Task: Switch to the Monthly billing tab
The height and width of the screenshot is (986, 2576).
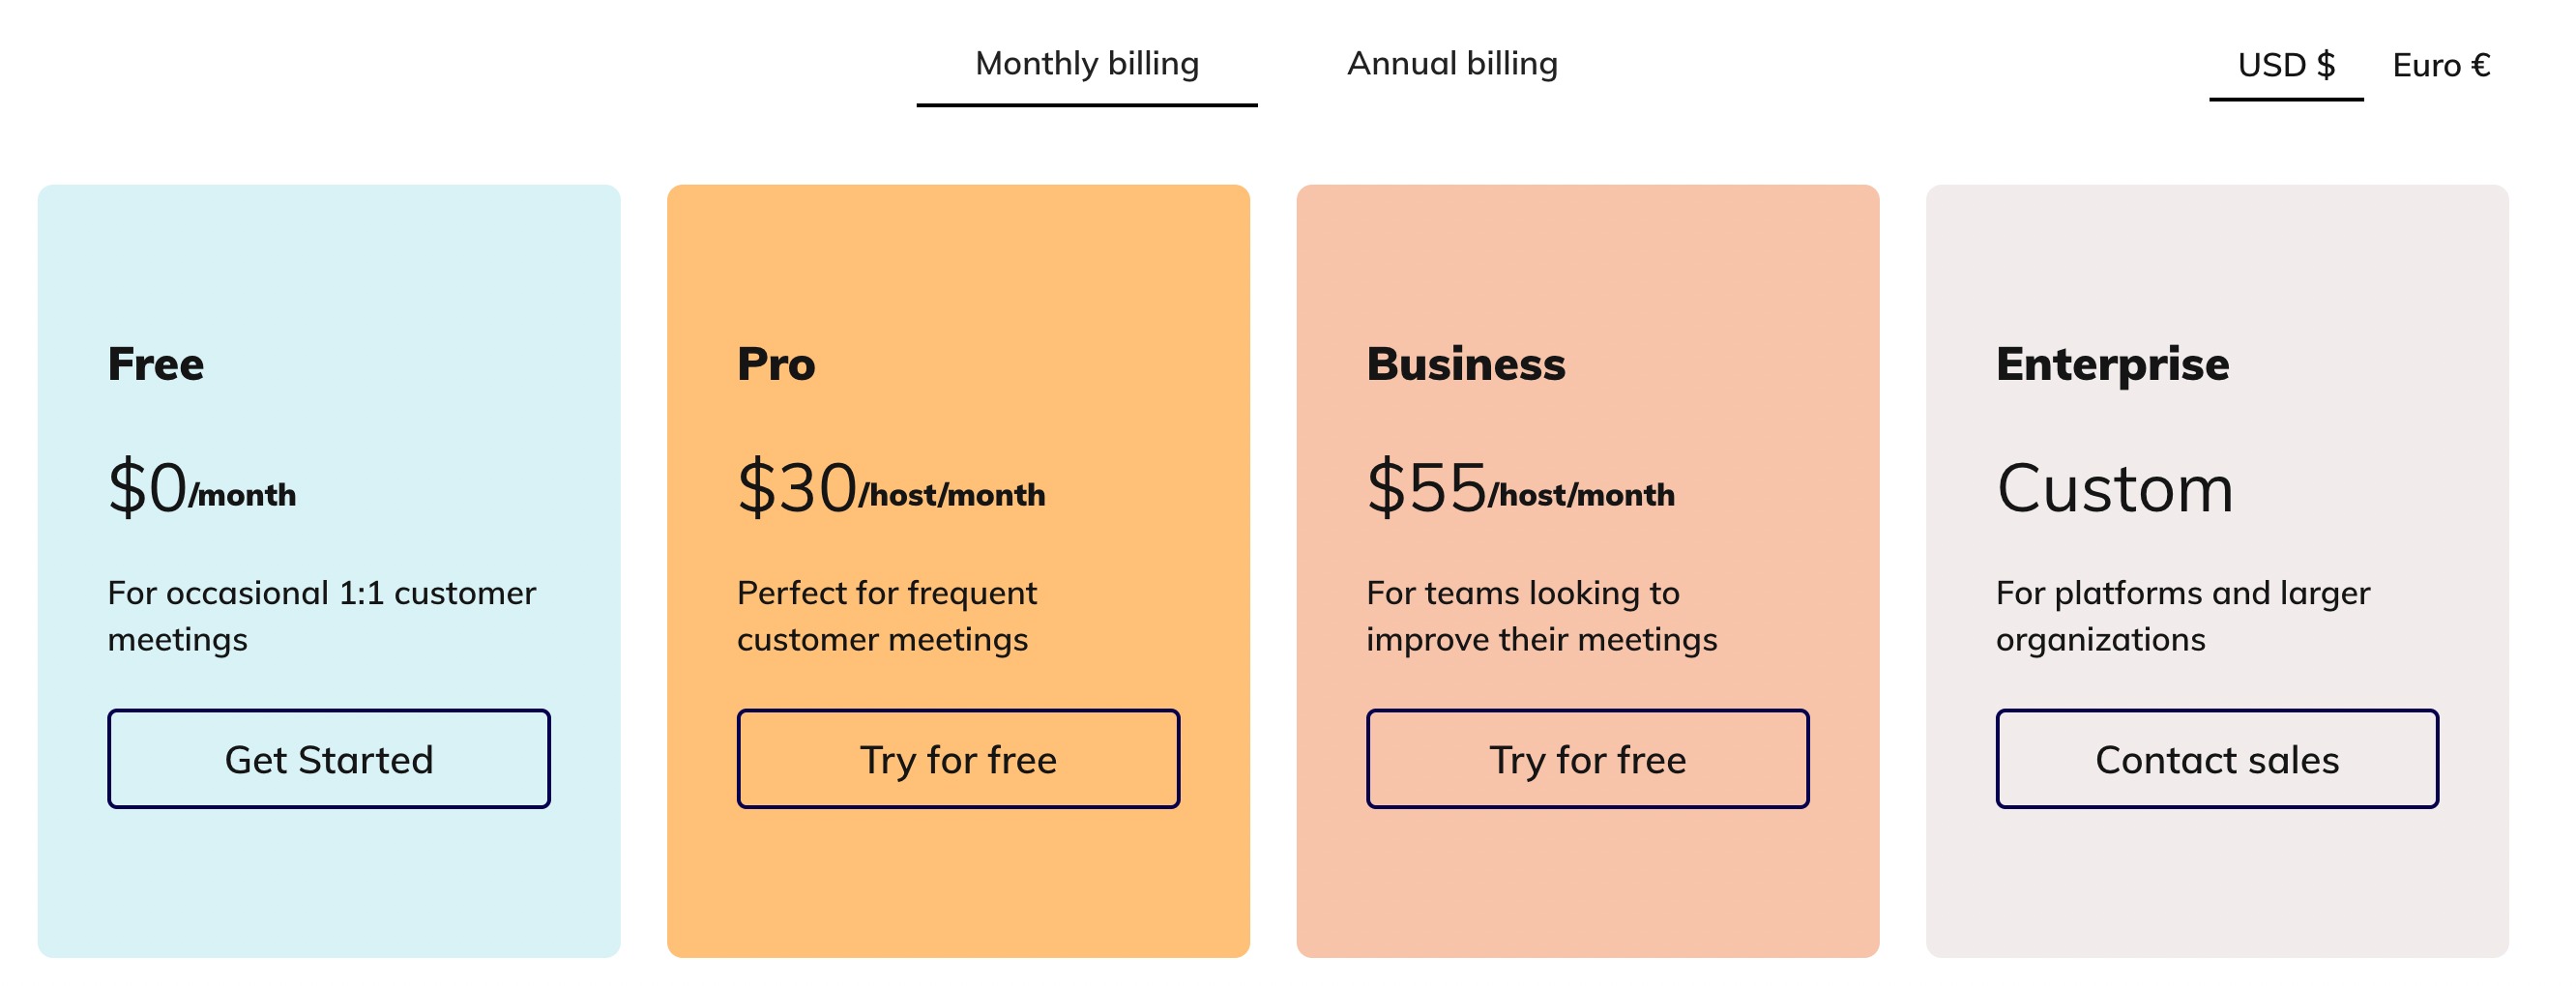Action: coord(1087,64)
